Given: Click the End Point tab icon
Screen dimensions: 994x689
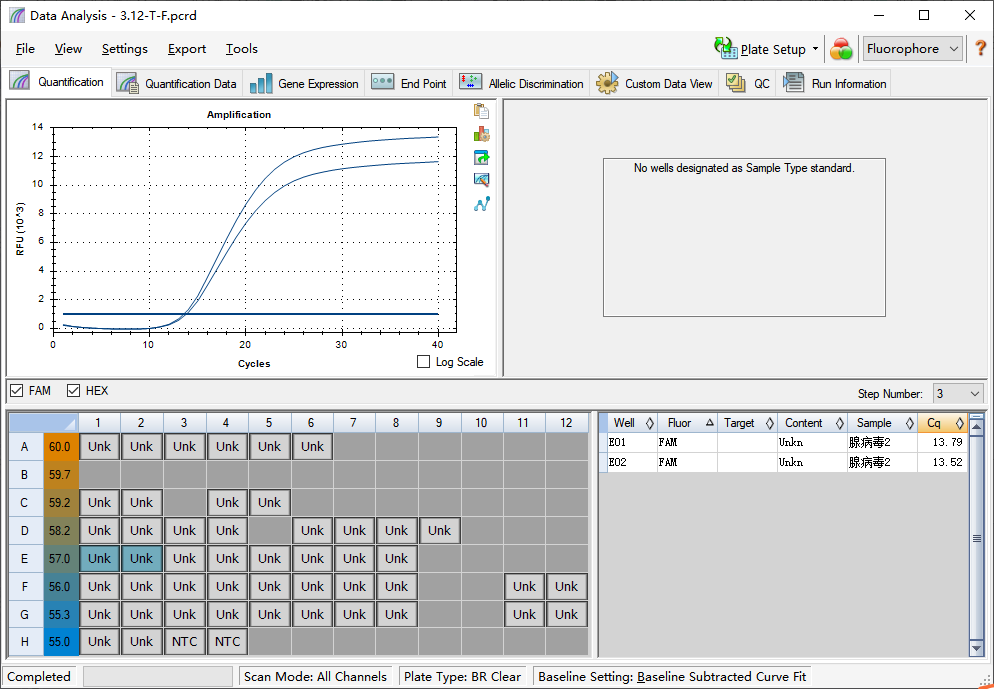Looking at the screenshot, I should 382,83.
